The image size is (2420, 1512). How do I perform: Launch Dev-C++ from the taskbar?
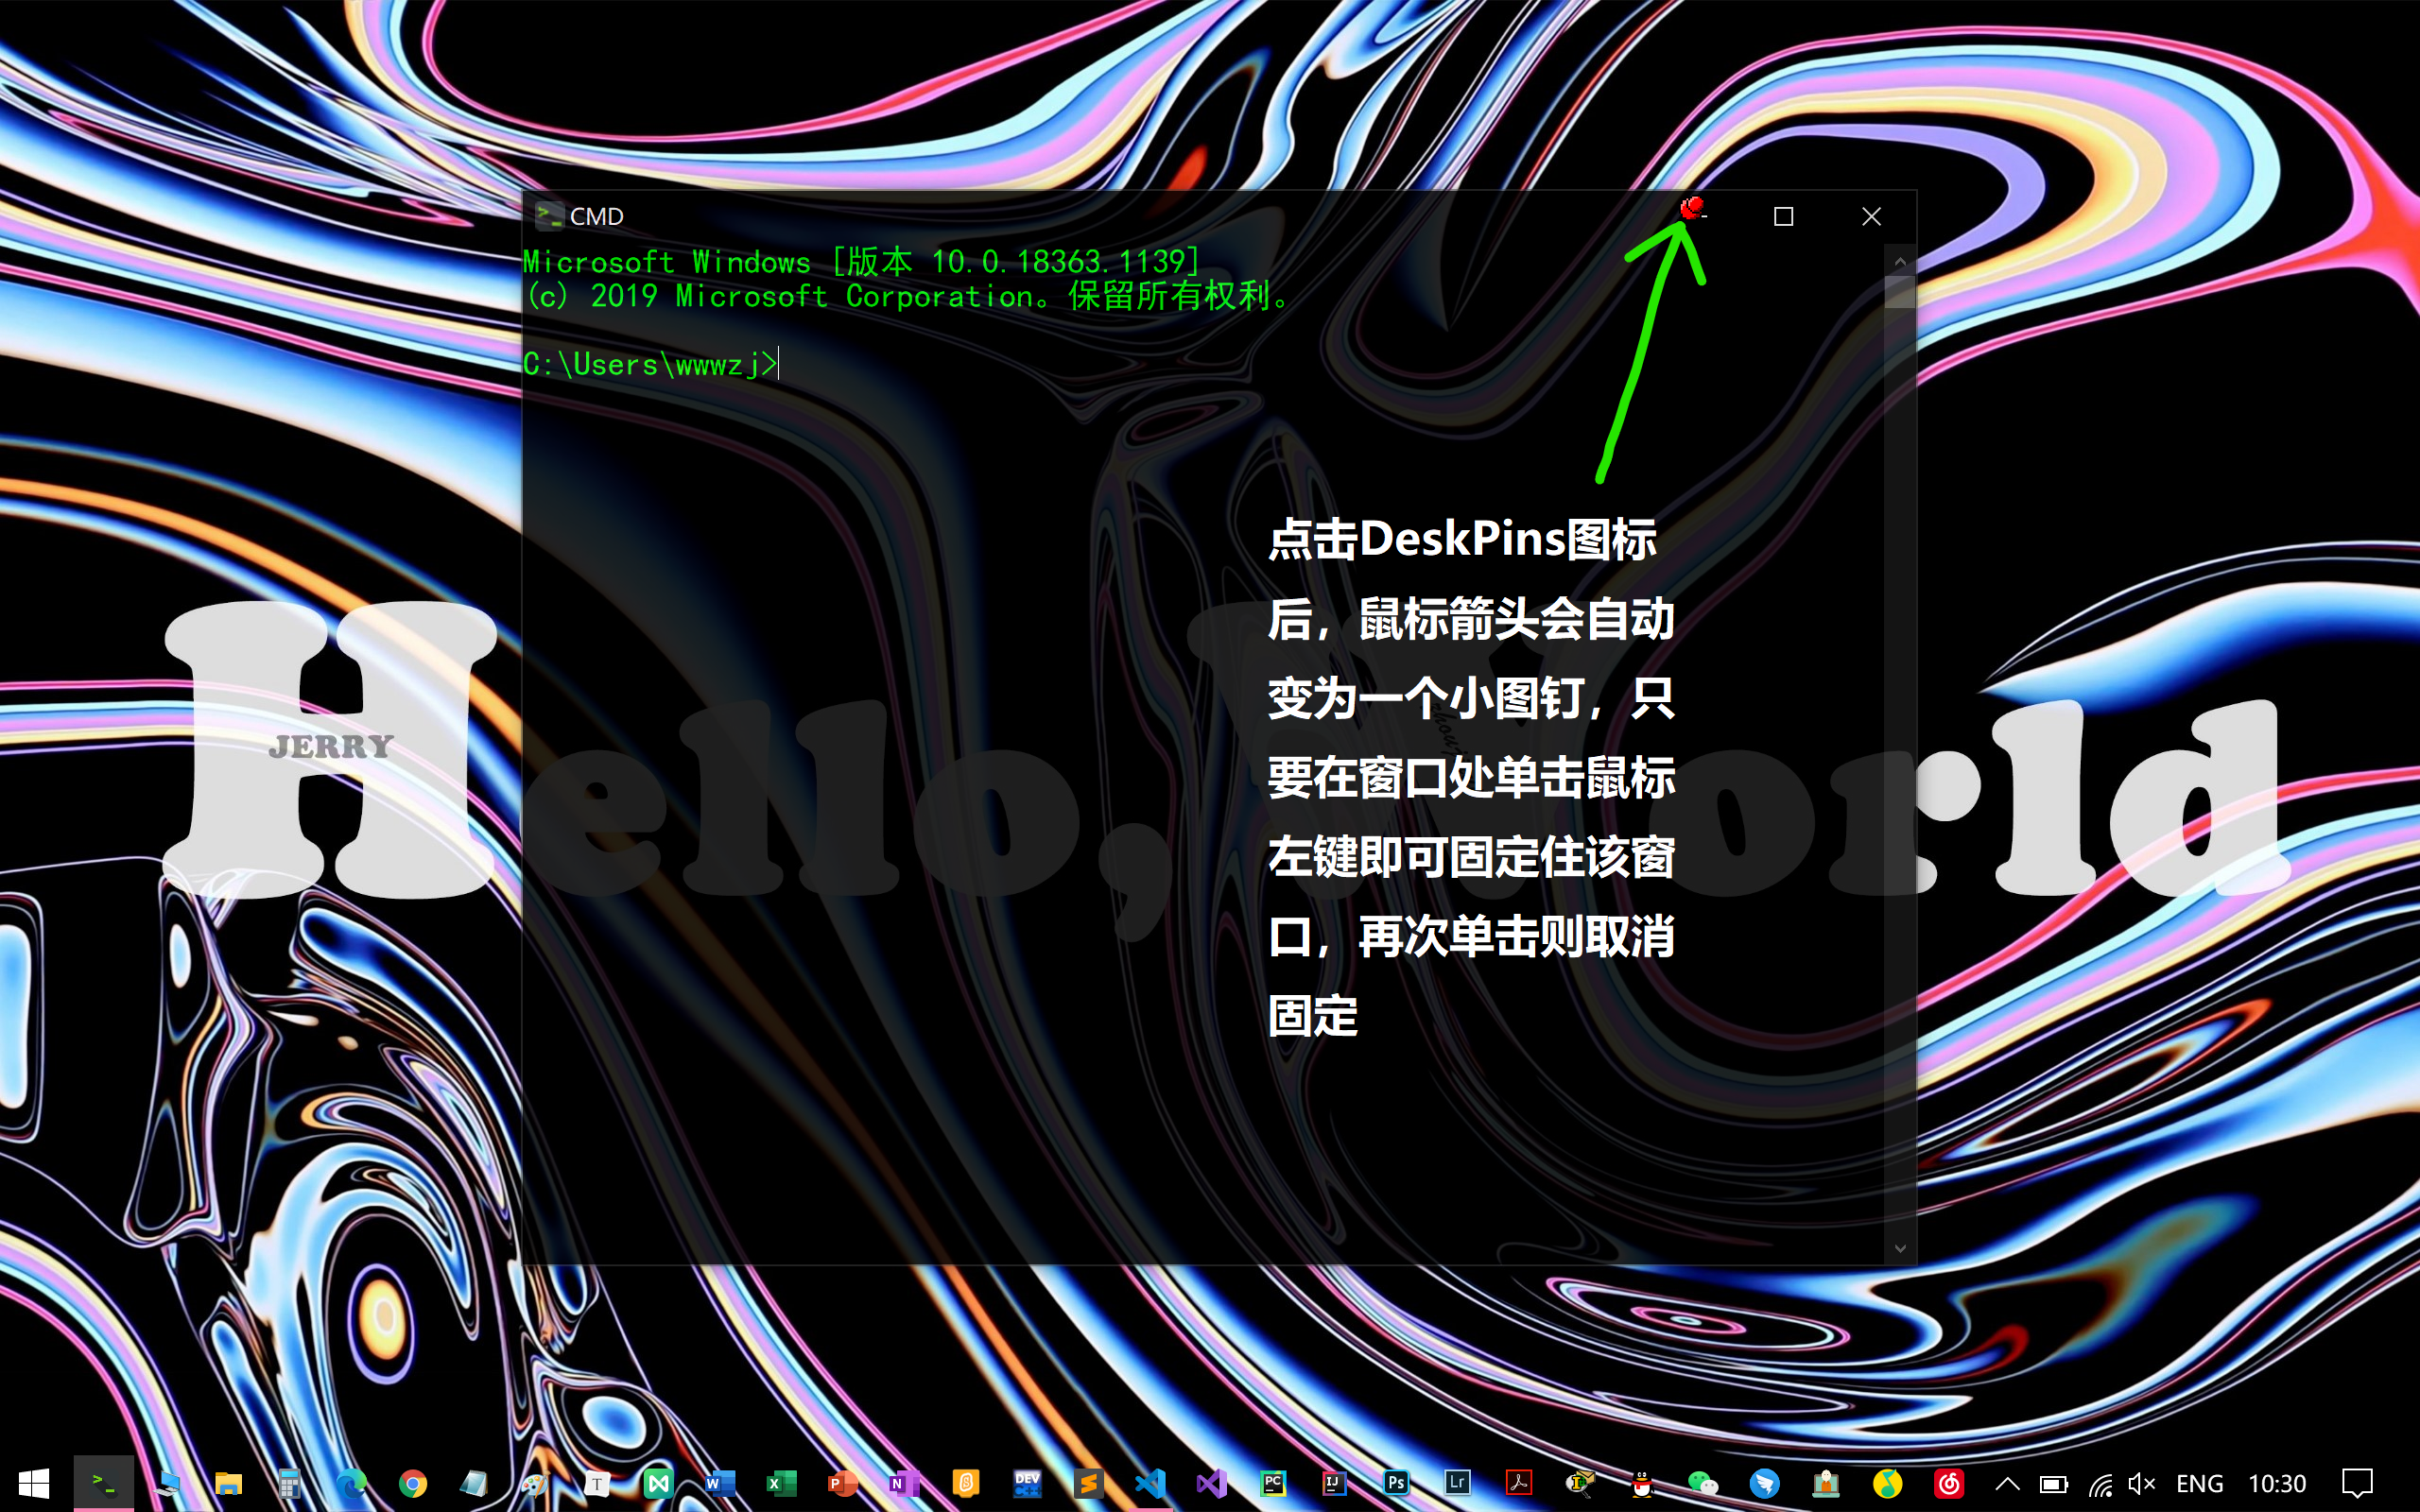[1027, 1483]
